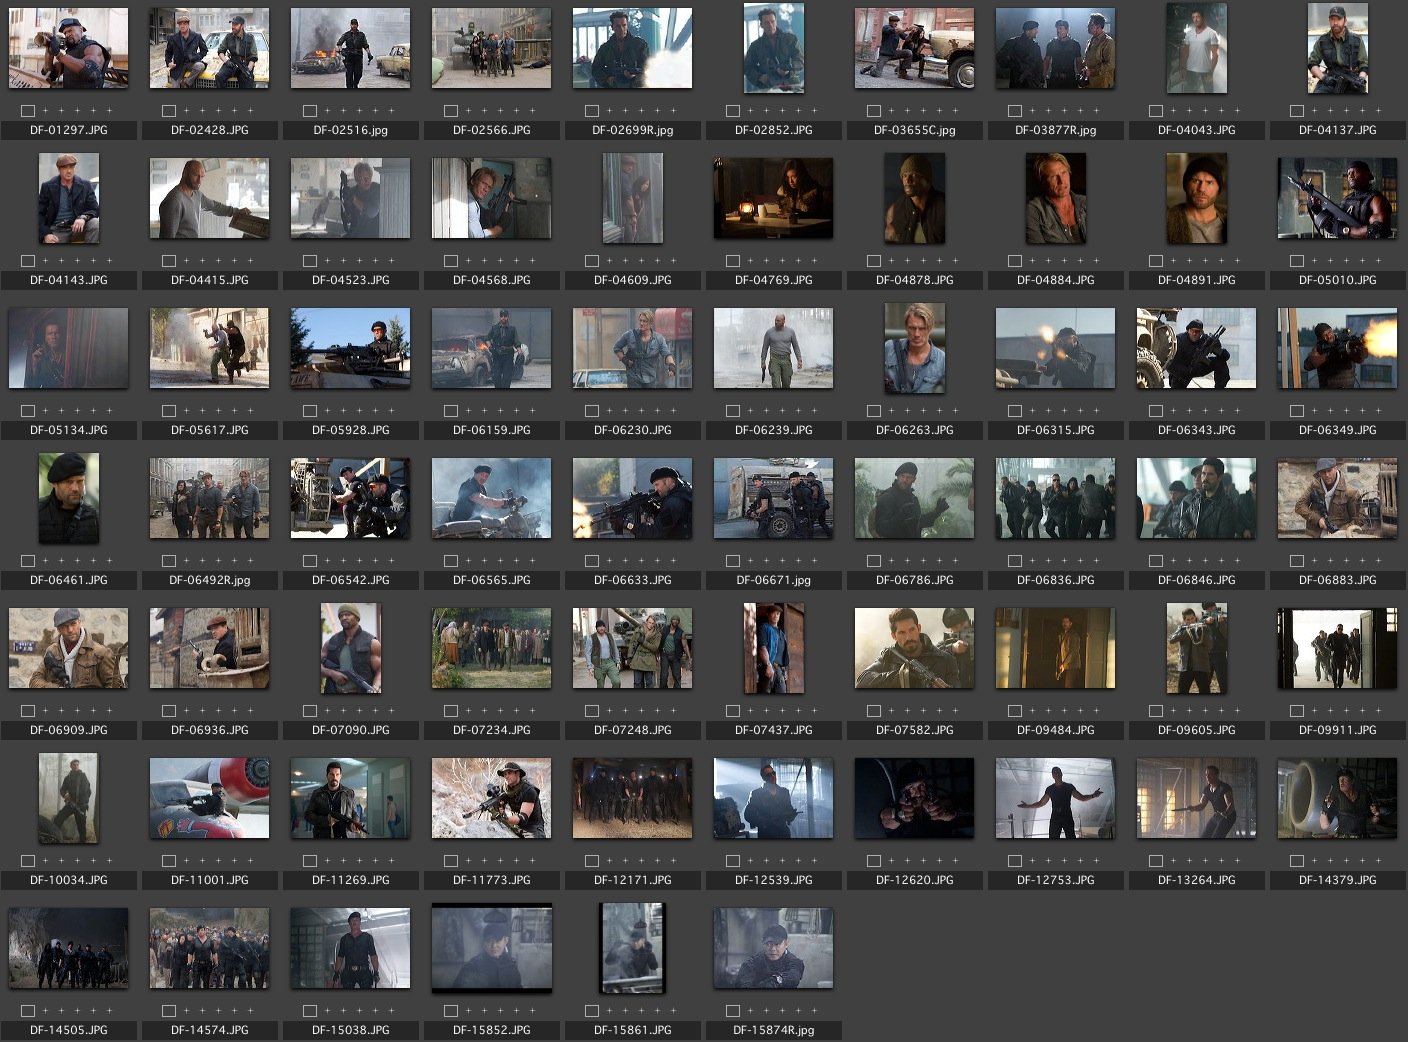The width and height of the screenshot is (1408, 1042).
Task: Select the DF-02428.JPG thumbnail image
Action: [x=209, y=48]
